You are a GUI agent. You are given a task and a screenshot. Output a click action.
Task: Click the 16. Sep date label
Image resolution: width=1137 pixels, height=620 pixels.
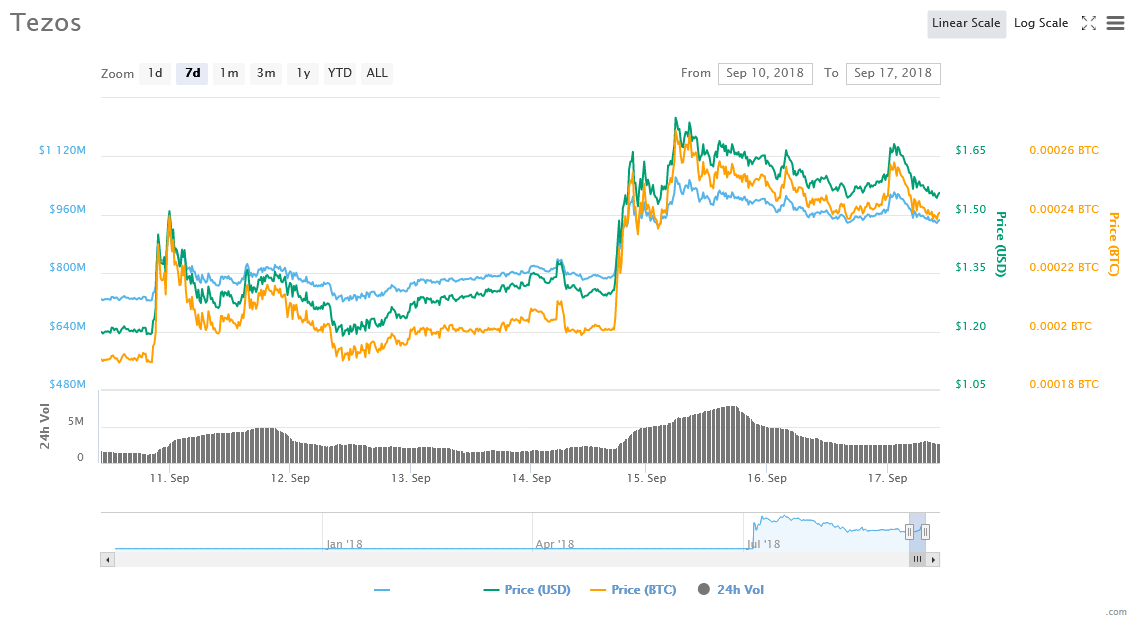coord(766,479)
